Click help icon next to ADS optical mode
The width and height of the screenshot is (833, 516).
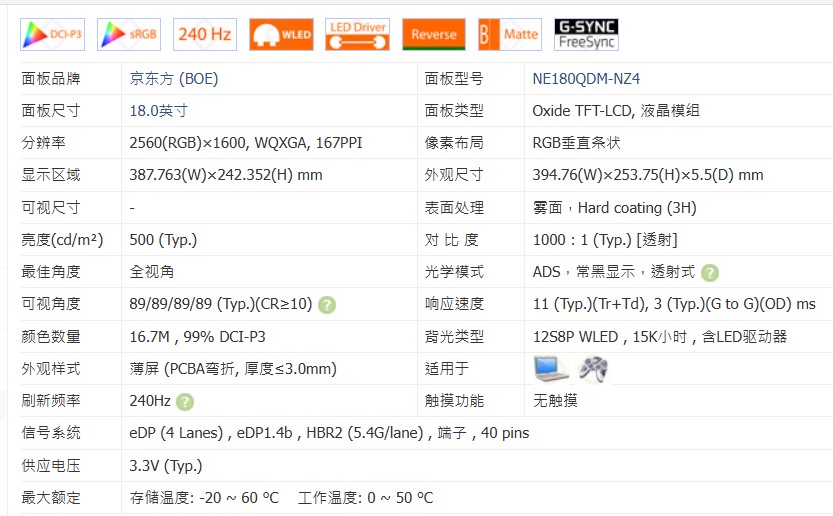(x=710, y=273)
